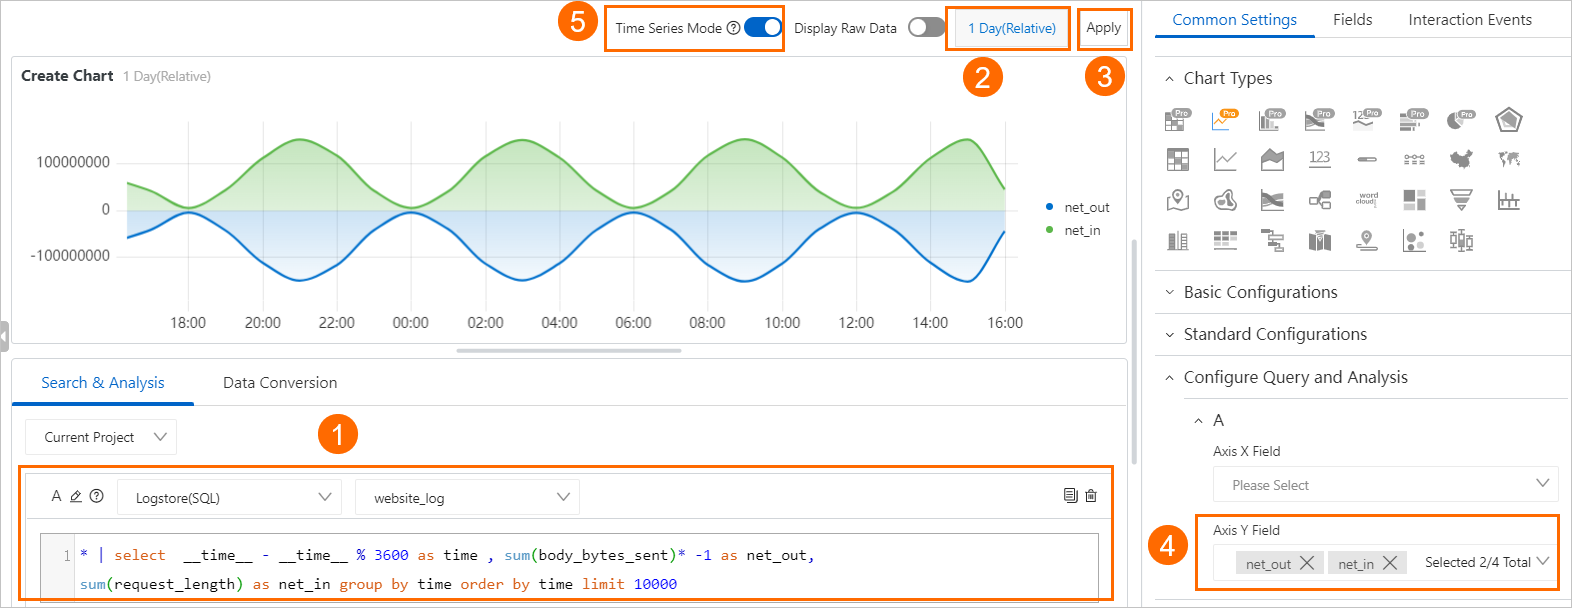Screen dimensions: 1572x608
Task: Select the Pro column chart type
Action: 1271,121
